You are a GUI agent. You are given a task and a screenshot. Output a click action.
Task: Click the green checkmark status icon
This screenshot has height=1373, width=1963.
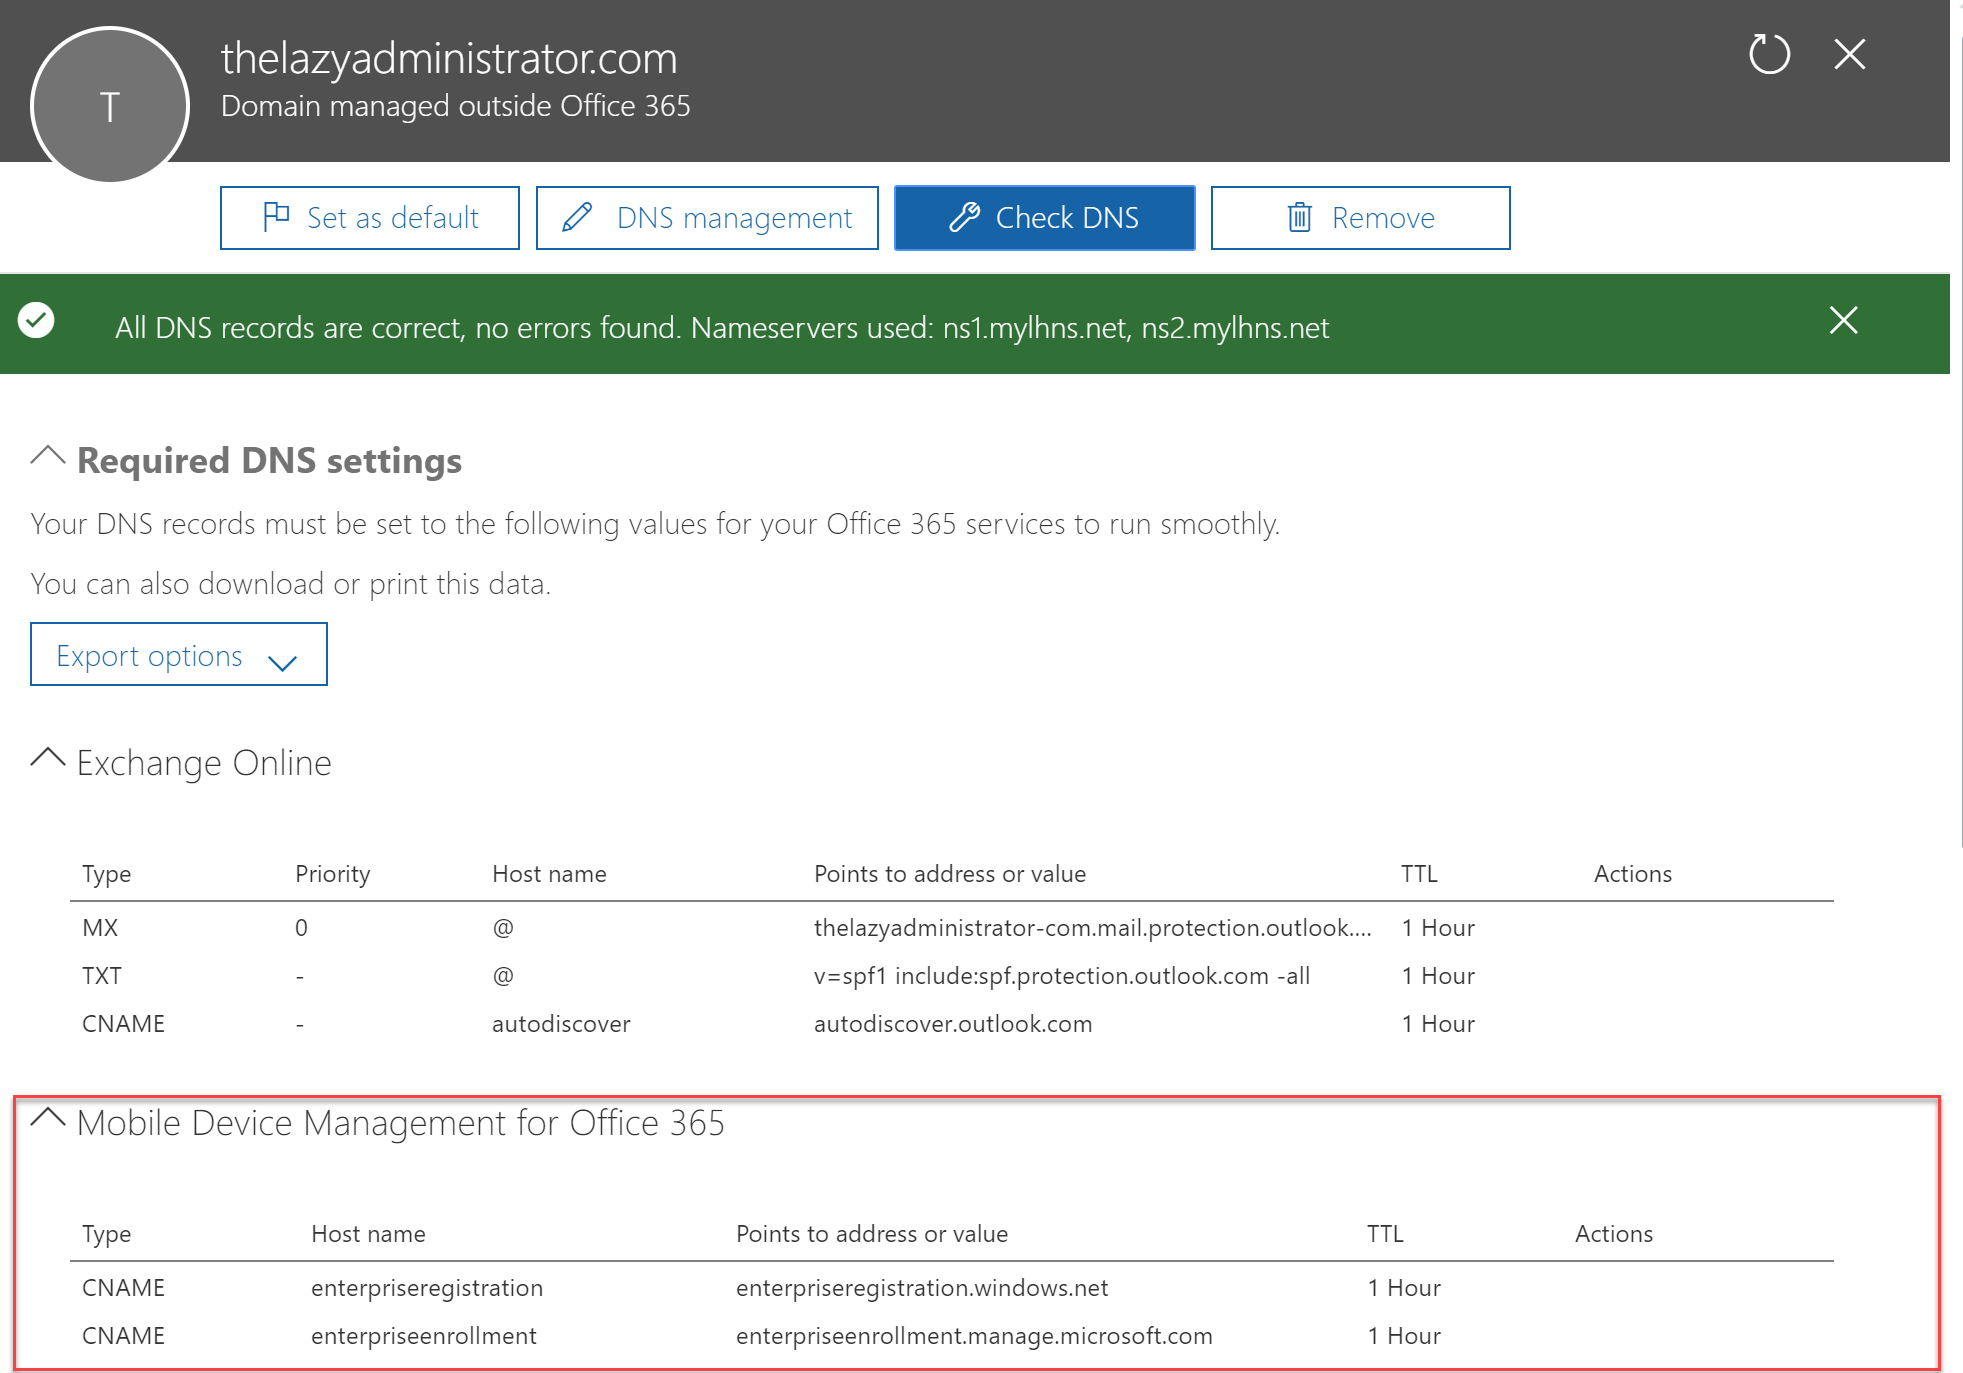click(x=36, y=321)
